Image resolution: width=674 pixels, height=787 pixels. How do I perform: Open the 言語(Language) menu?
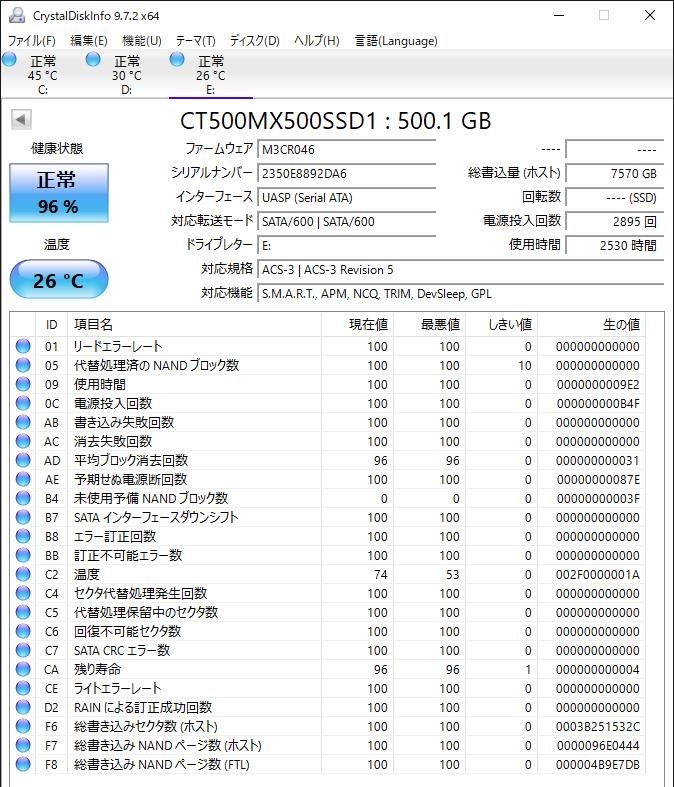click(396, 41)
